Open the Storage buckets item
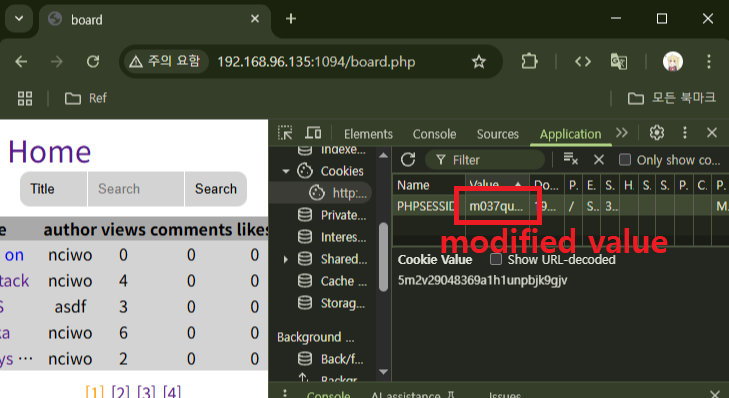The width and height of the screenshot is (729, 398). (342, 303)
